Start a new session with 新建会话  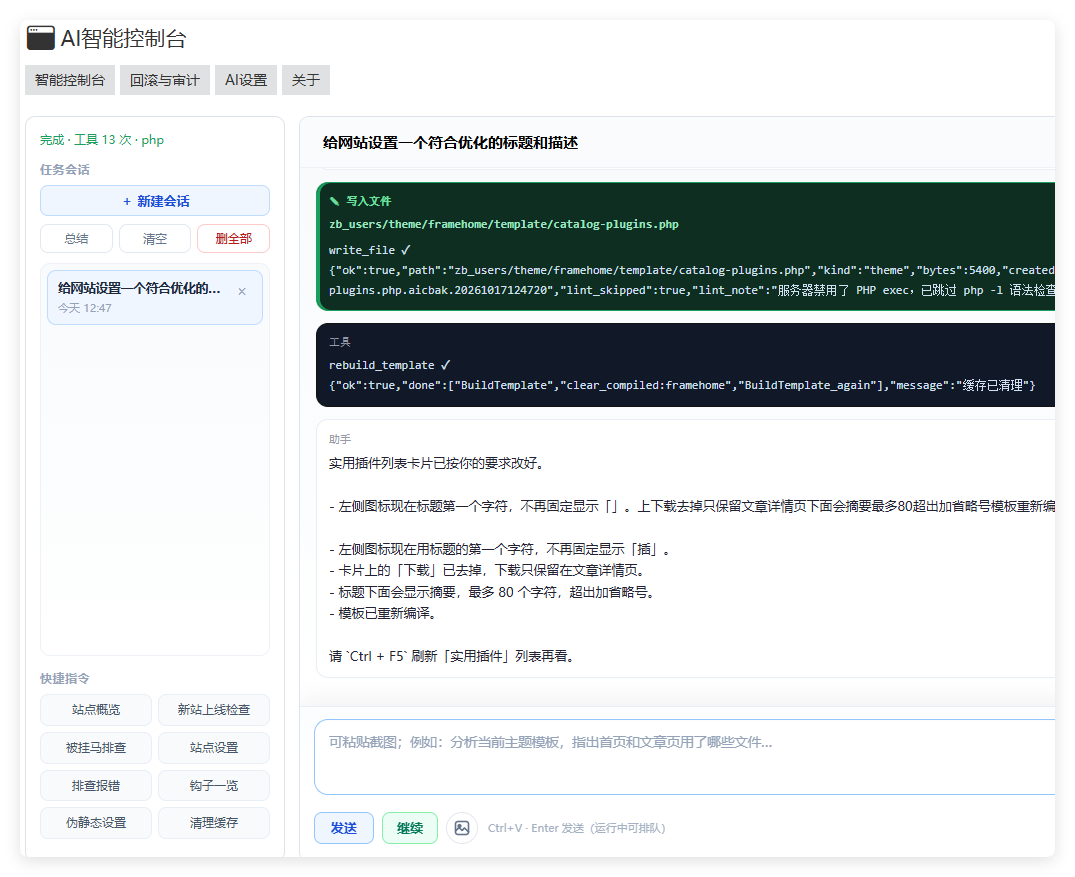[x=155, y=201]
